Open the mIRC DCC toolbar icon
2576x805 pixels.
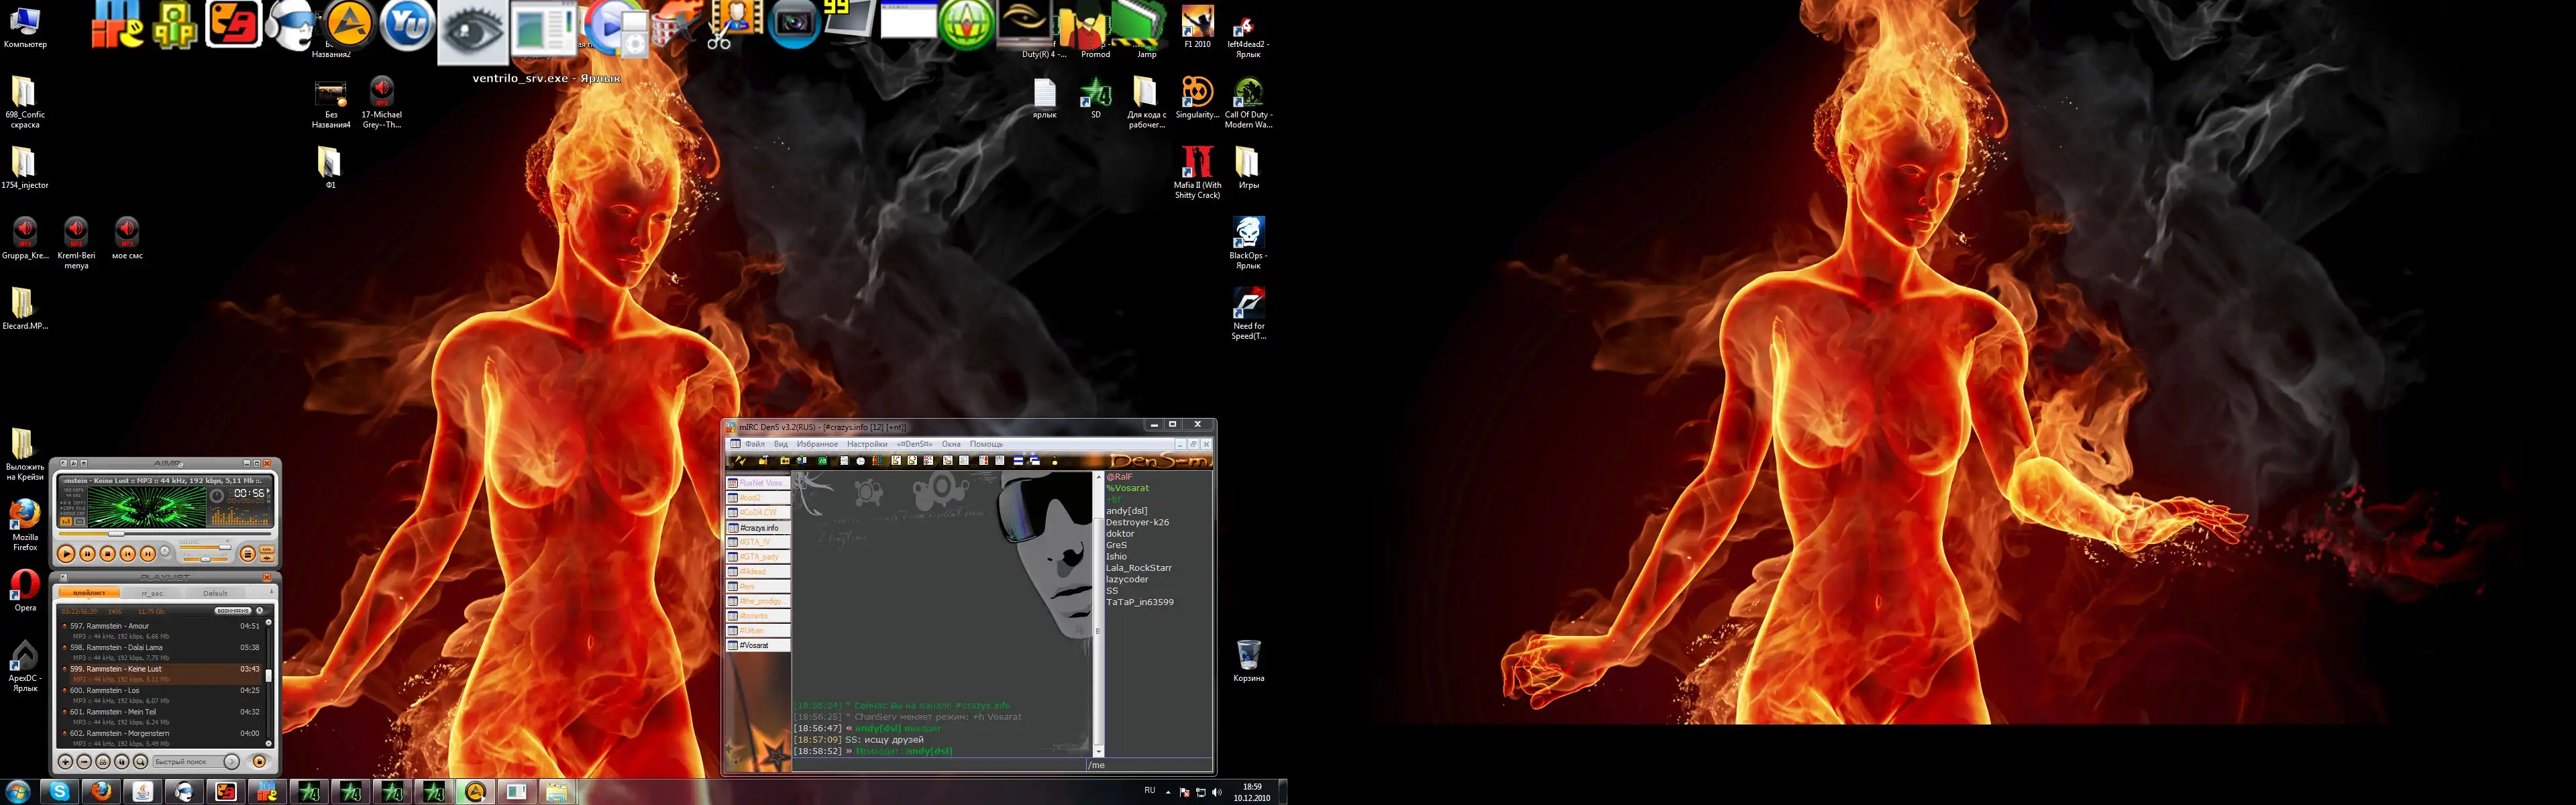[929, 461]
